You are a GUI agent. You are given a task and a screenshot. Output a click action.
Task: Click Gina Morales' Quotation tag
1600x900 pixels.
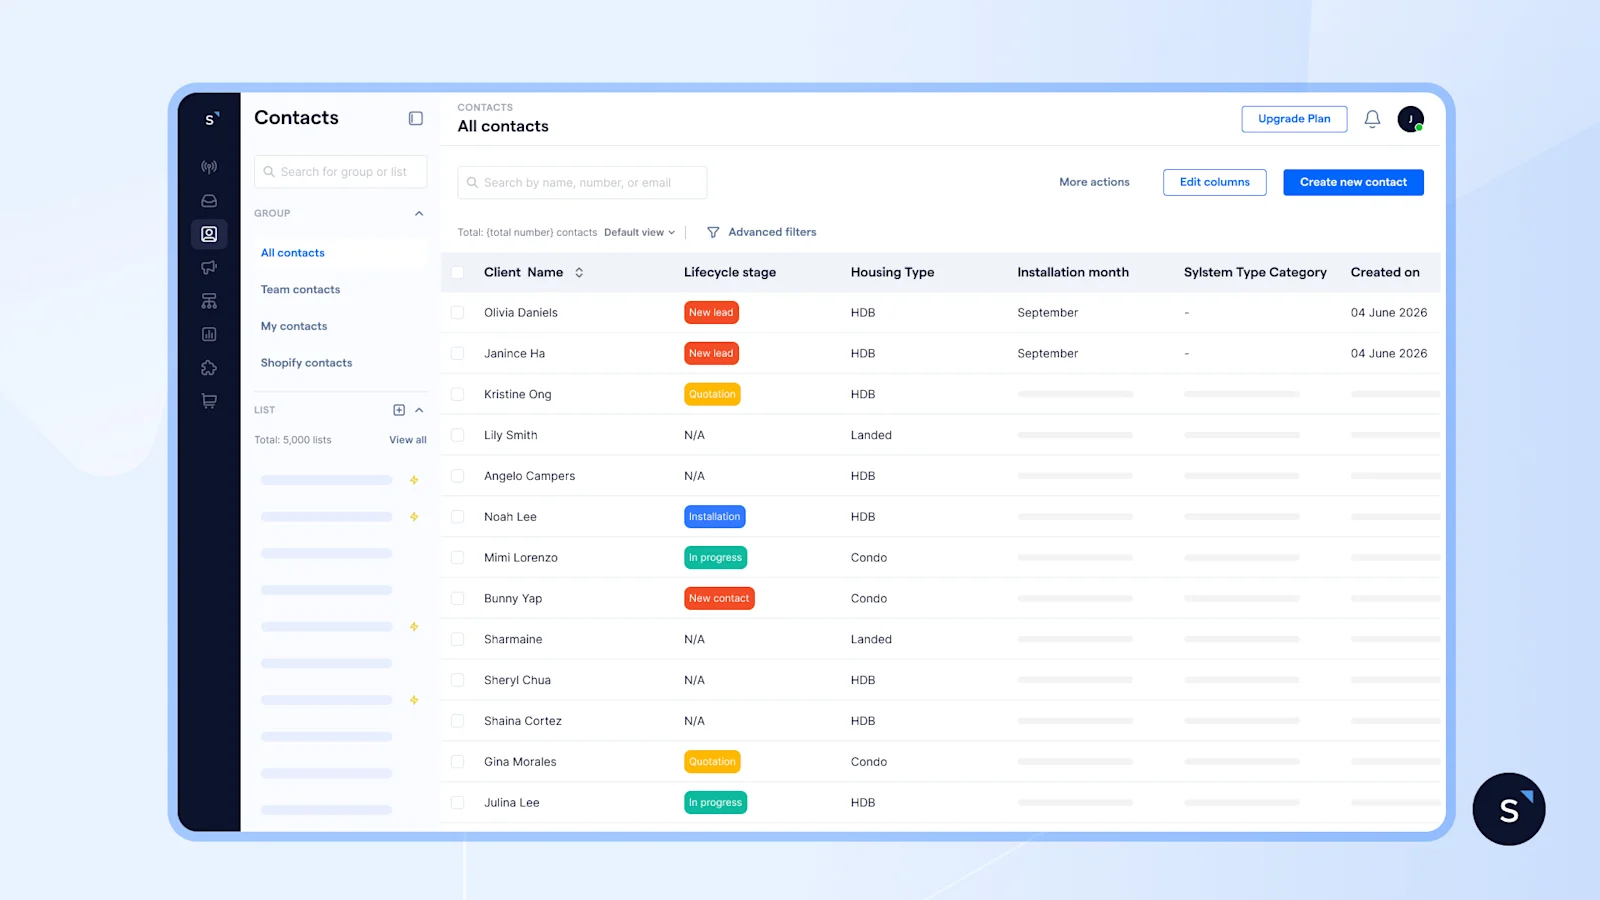pyautogui.click(x=712, y=762)
